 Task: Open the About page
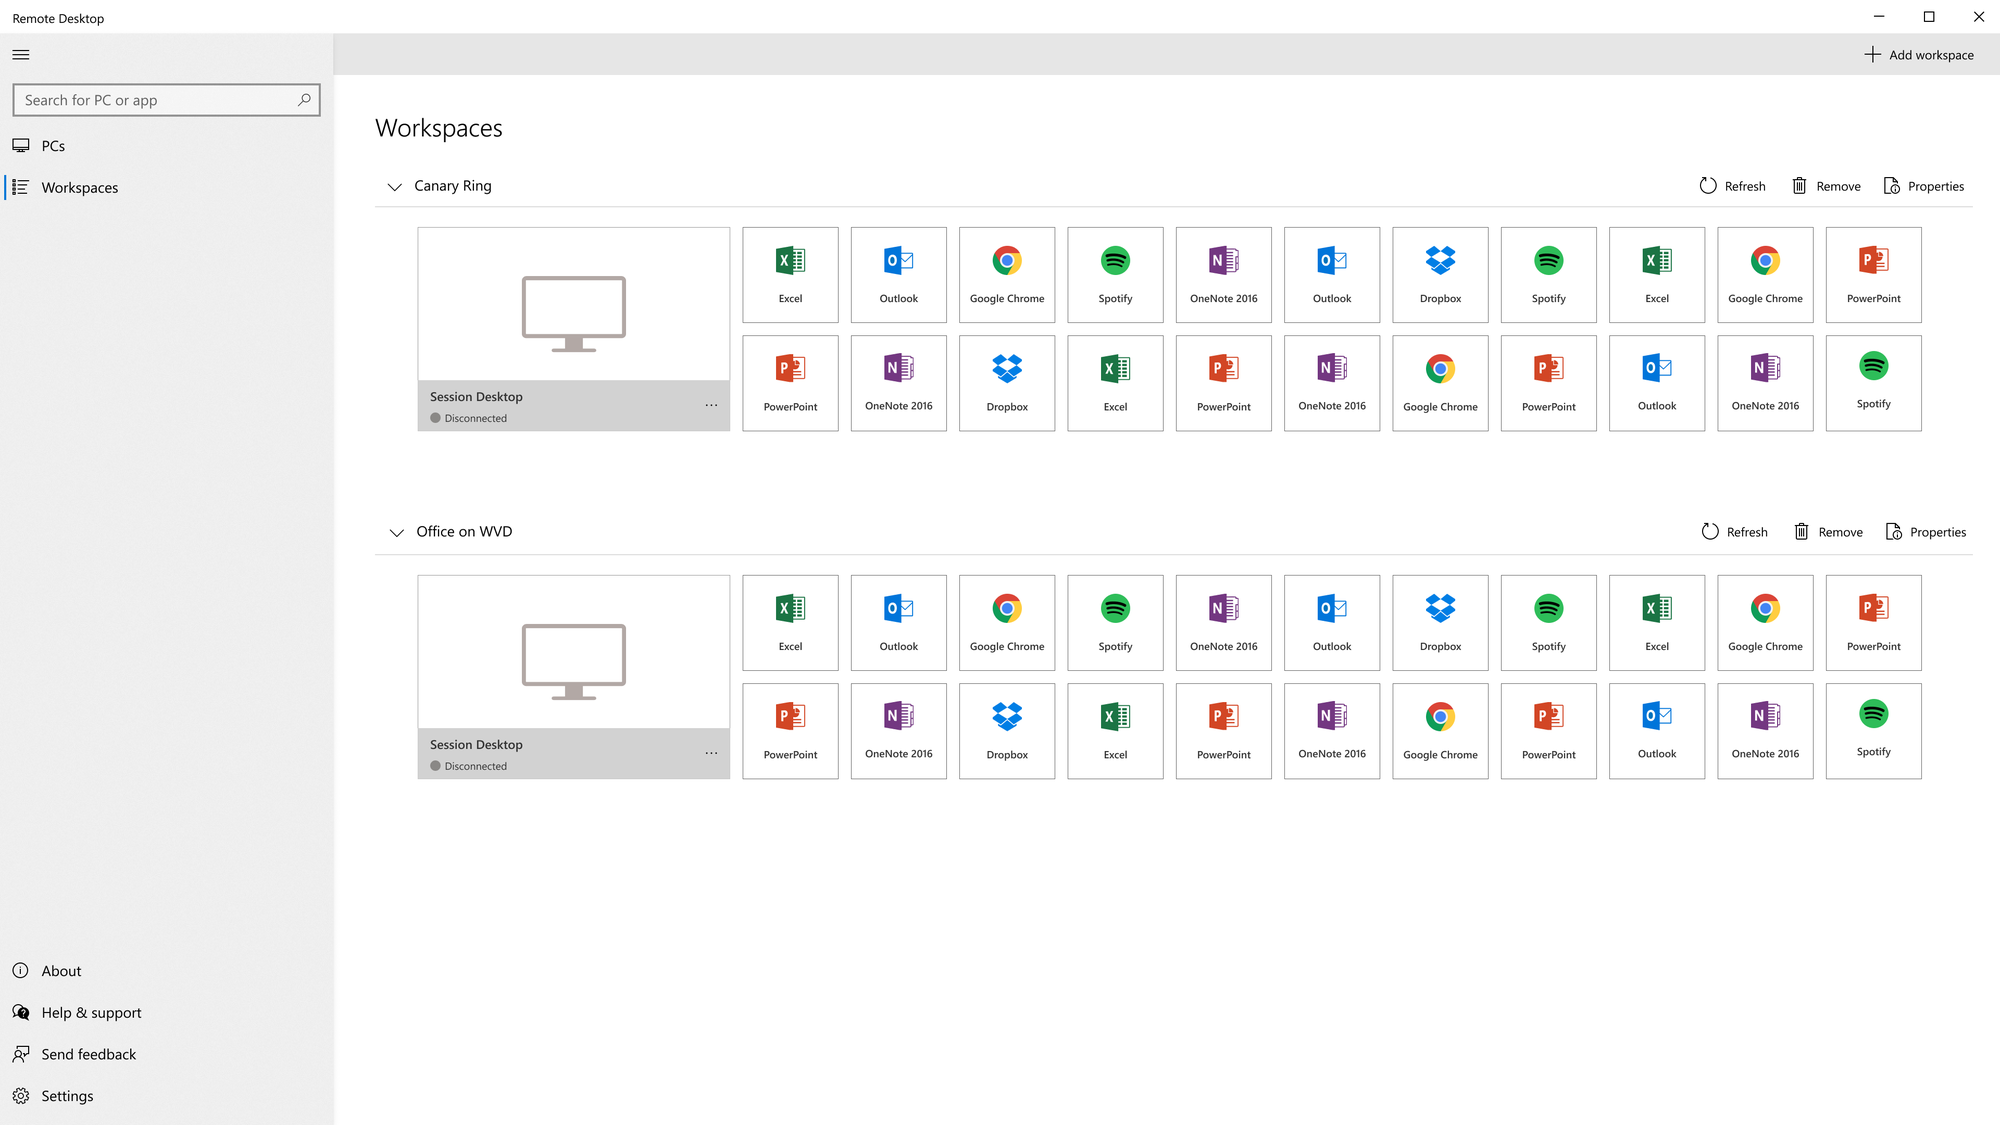166,971
